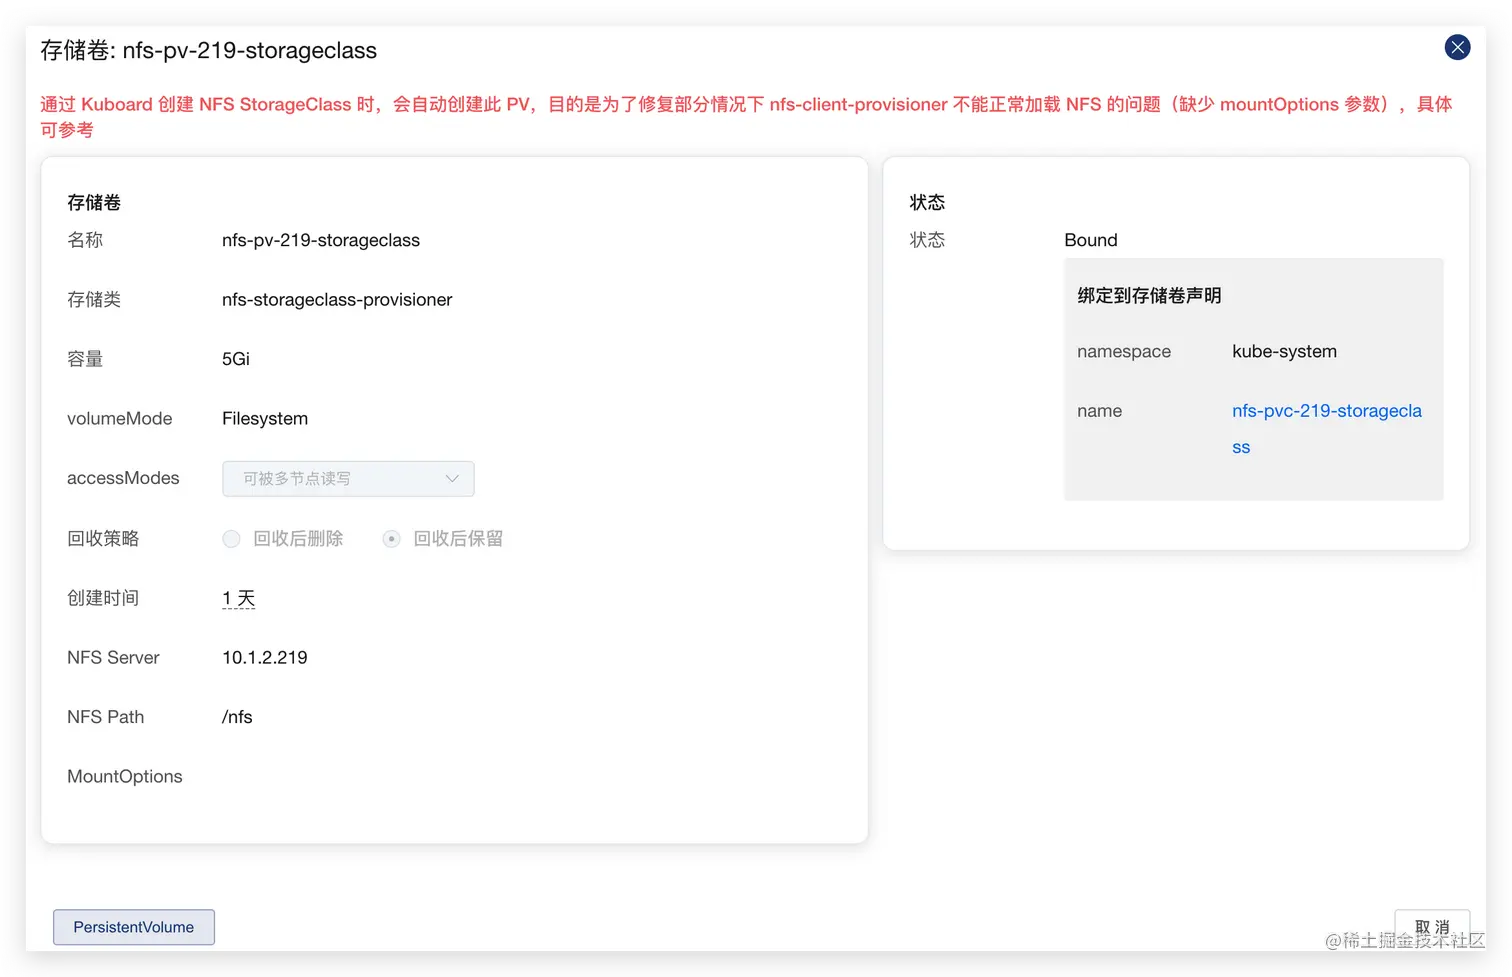
Task: Click the storage class nfs-storageclass-provisioner
Action: pyautogui.click(x=337, y=300)
